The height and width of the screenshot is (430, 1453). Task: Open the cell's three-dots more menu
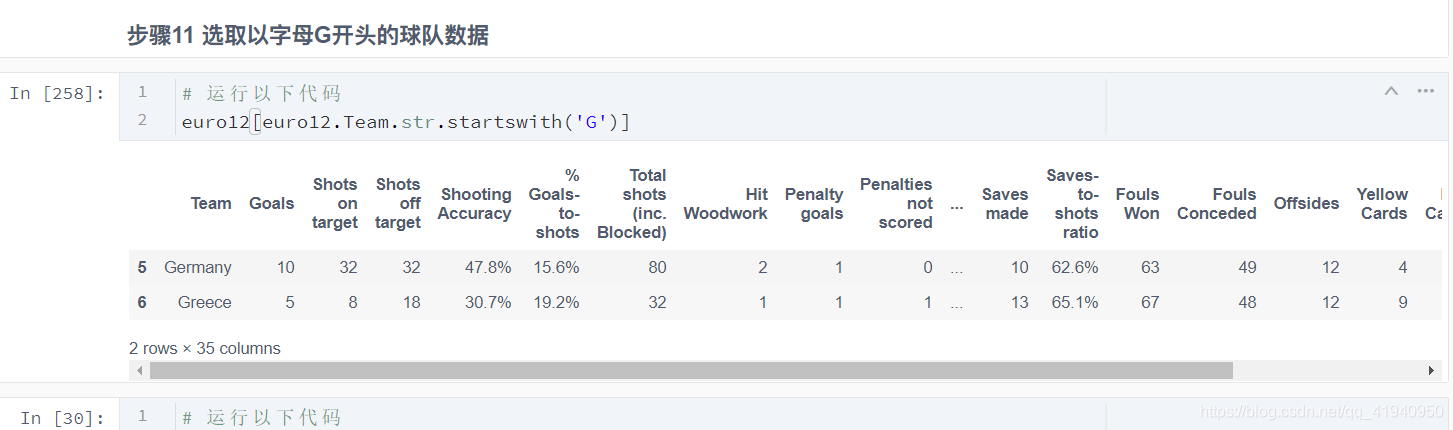tap(1425, 91)
